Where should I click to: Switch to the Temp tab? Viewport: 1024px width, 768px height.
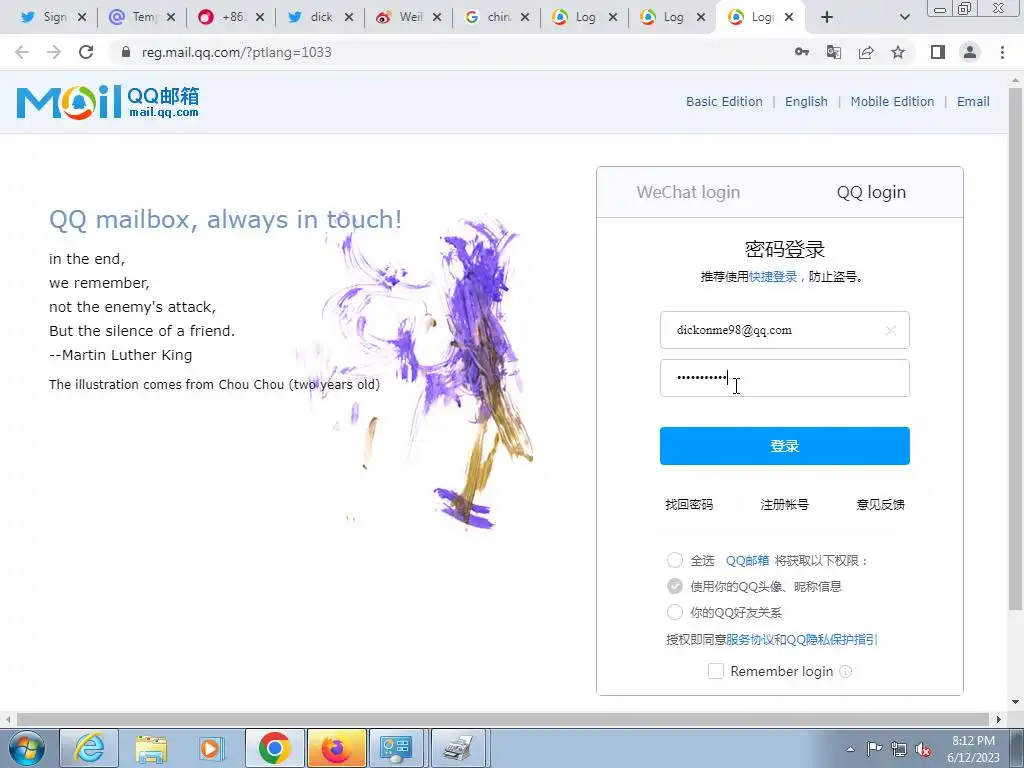(x=133, y=17)
